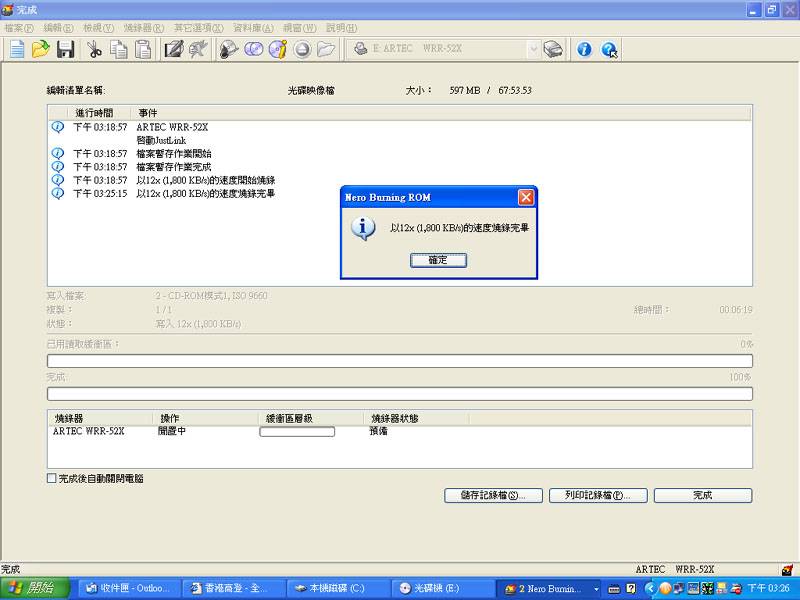800x600 pixels.
Task: Click the 操作 column header
Action: coord(206,419)
